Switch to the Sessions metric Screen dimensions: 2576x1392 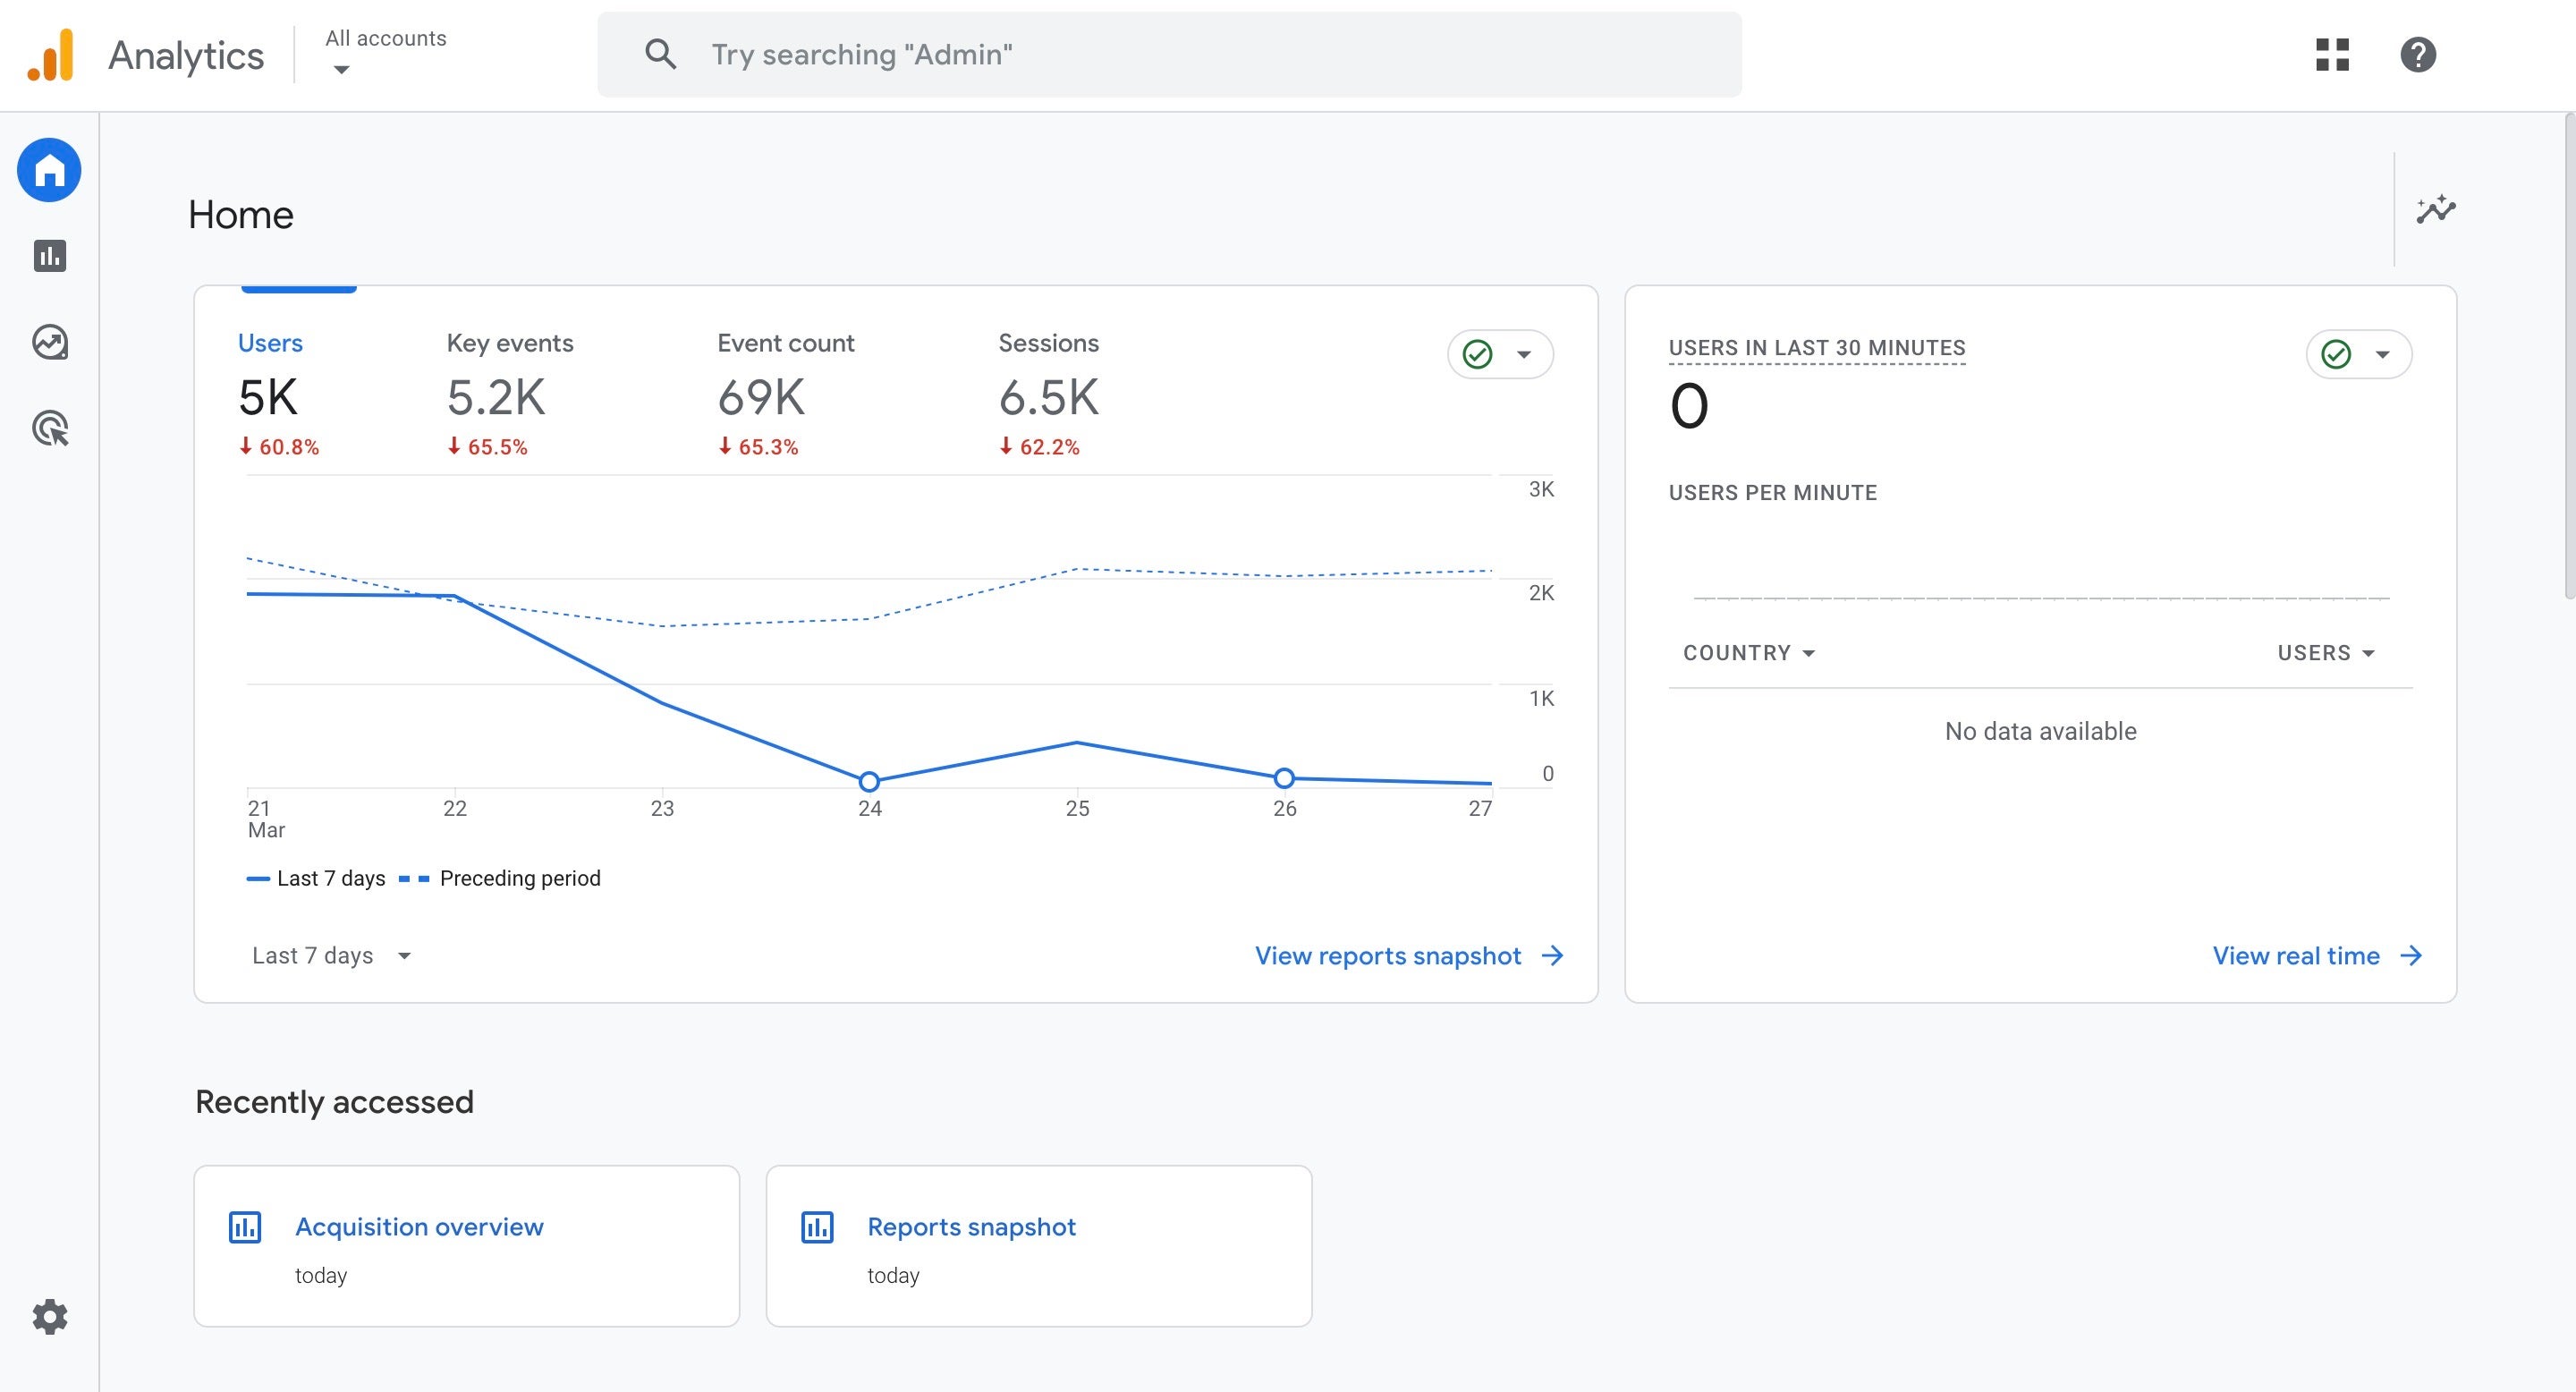1049,342
